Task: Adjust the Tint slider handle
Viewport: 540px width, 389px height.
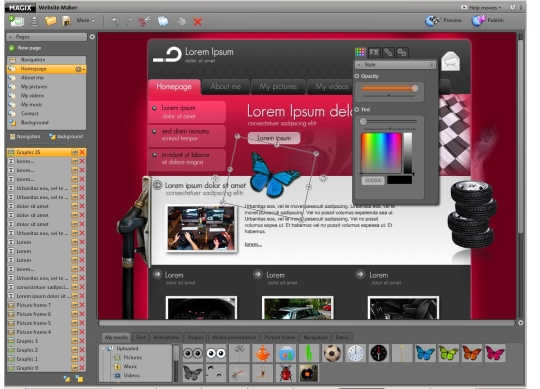Action: pyautogui.click(x=363, y=121)
